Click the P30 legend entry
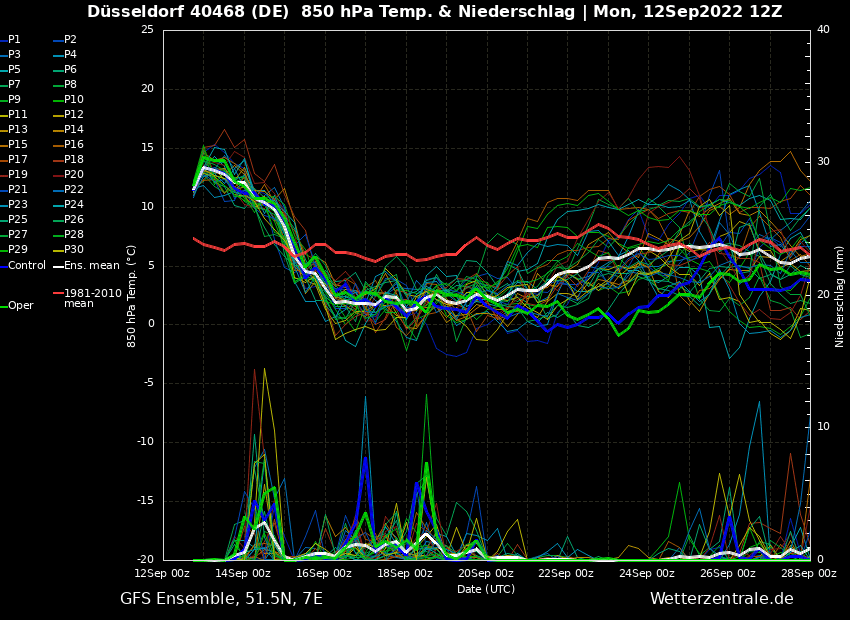The height and width of the screenshot is (620, 850). pyautogui.click(x=74, y=249)
